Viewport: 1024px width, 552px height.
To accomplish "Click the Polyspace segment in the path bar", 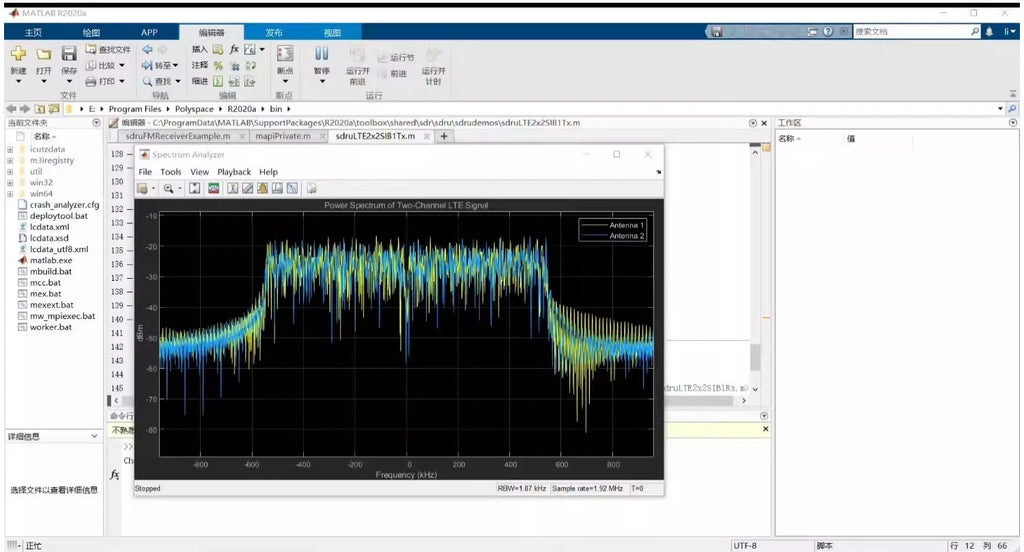I will pos(194,109).
